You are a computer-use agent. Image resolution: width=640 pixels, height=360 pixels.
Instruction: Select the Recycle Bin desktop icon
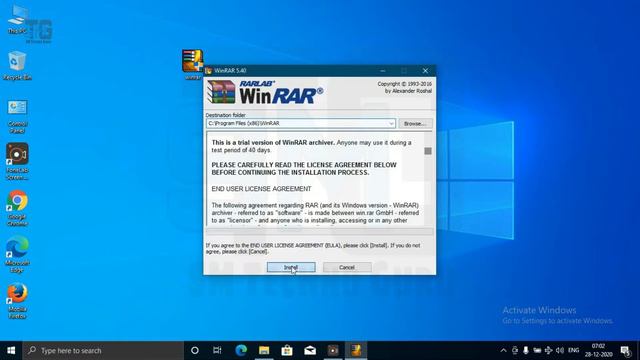[17, 66]
